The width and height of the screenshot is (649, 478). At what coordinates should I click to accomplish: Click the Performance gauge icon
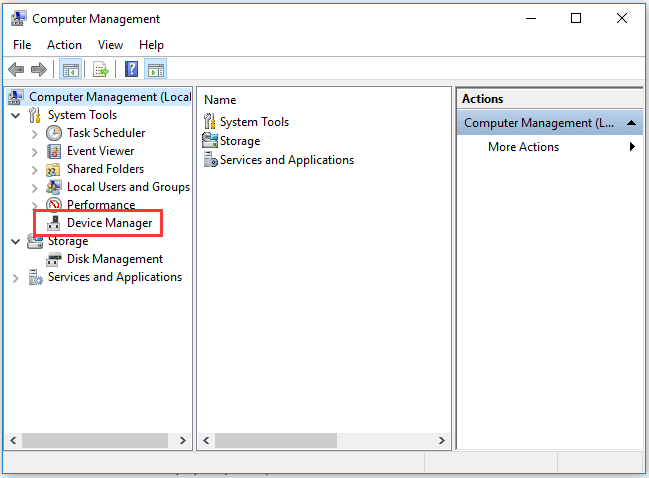(x=54, y=204)
